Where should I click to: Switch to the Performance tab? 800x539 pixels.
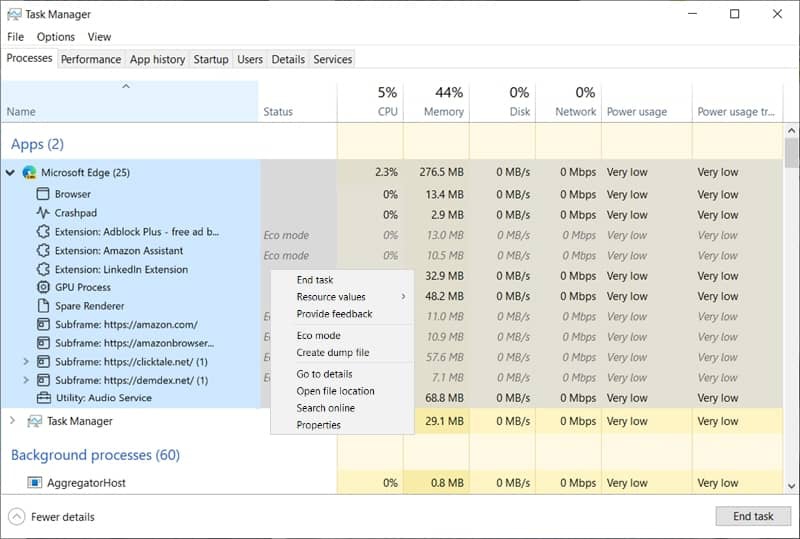tap(91, 59)
